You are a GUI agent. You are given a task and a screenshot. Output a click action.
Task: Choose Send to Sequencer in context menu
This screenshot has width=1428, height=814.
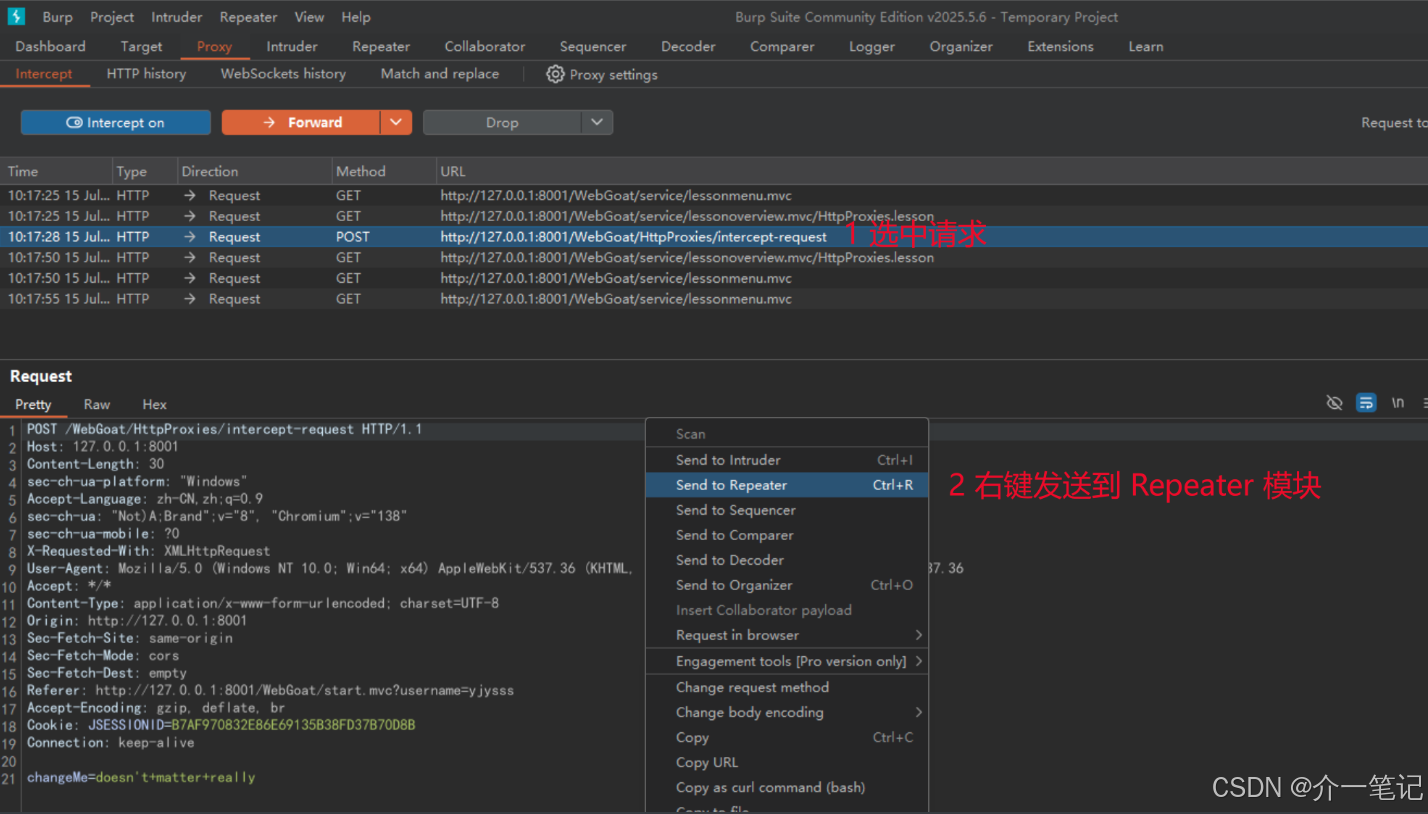(787, 510)
